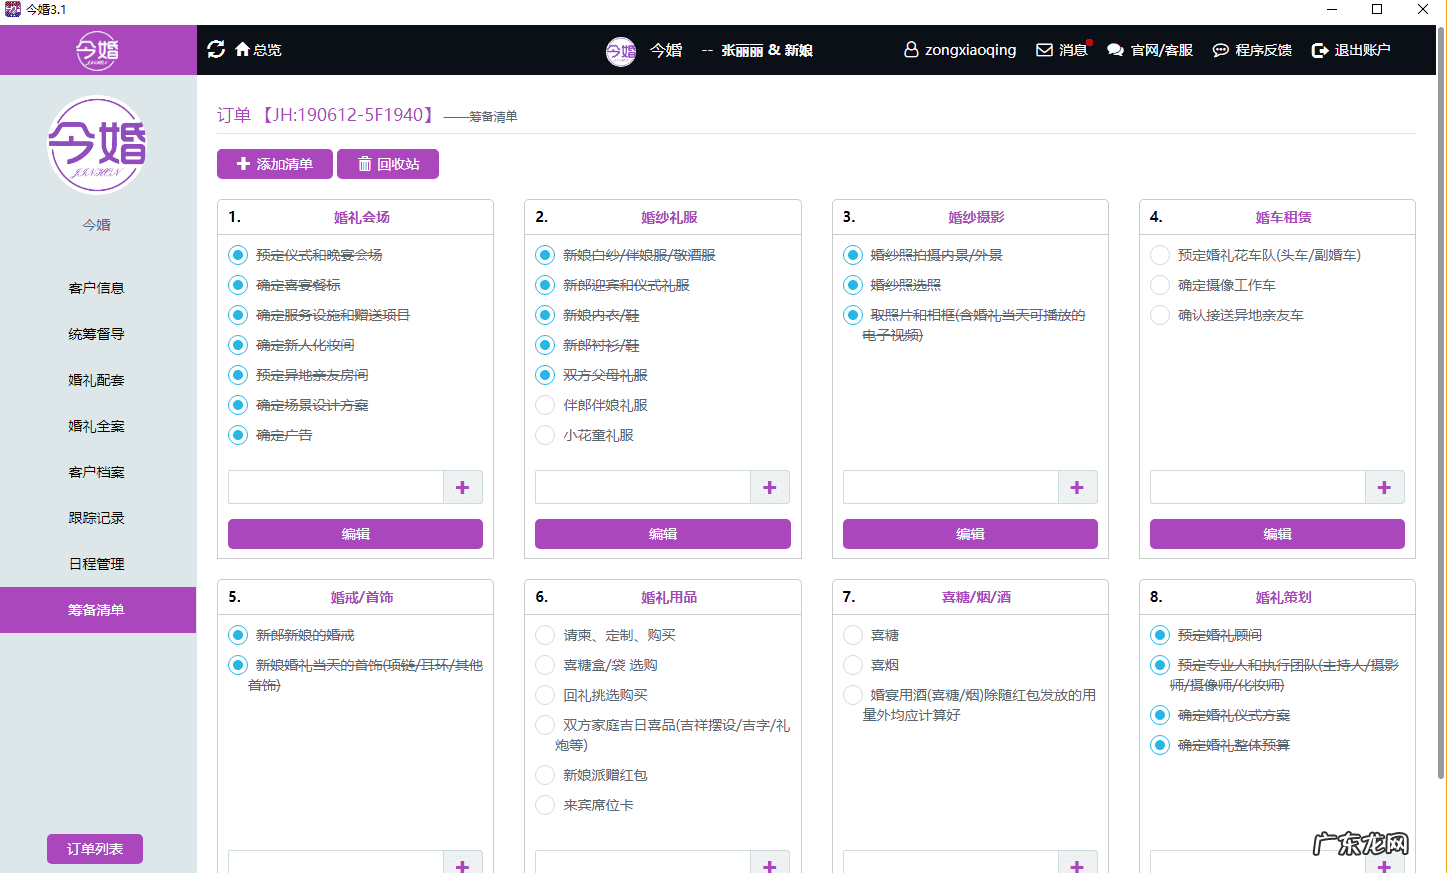Screen dimensions: 1447x873
Task: Enable the 伴郎伴娘礼服 option
Action: (544, 405)
